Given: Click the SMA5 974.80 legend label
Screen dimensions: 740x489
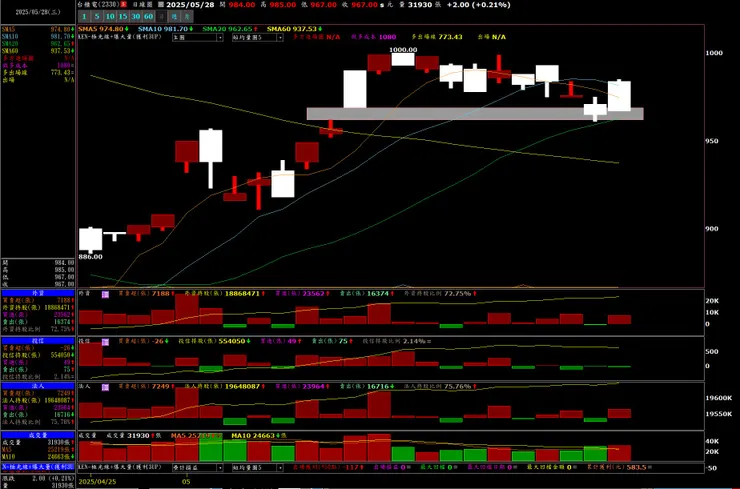Looking at the screenshot, I should pos(103,29).
